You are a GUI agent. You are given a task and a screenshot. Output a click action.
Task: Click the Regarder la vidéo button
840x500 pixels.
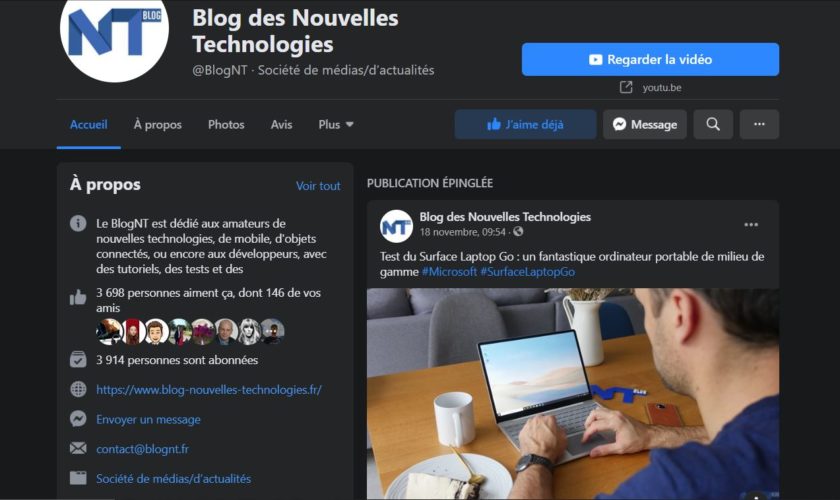click(650, 59)
